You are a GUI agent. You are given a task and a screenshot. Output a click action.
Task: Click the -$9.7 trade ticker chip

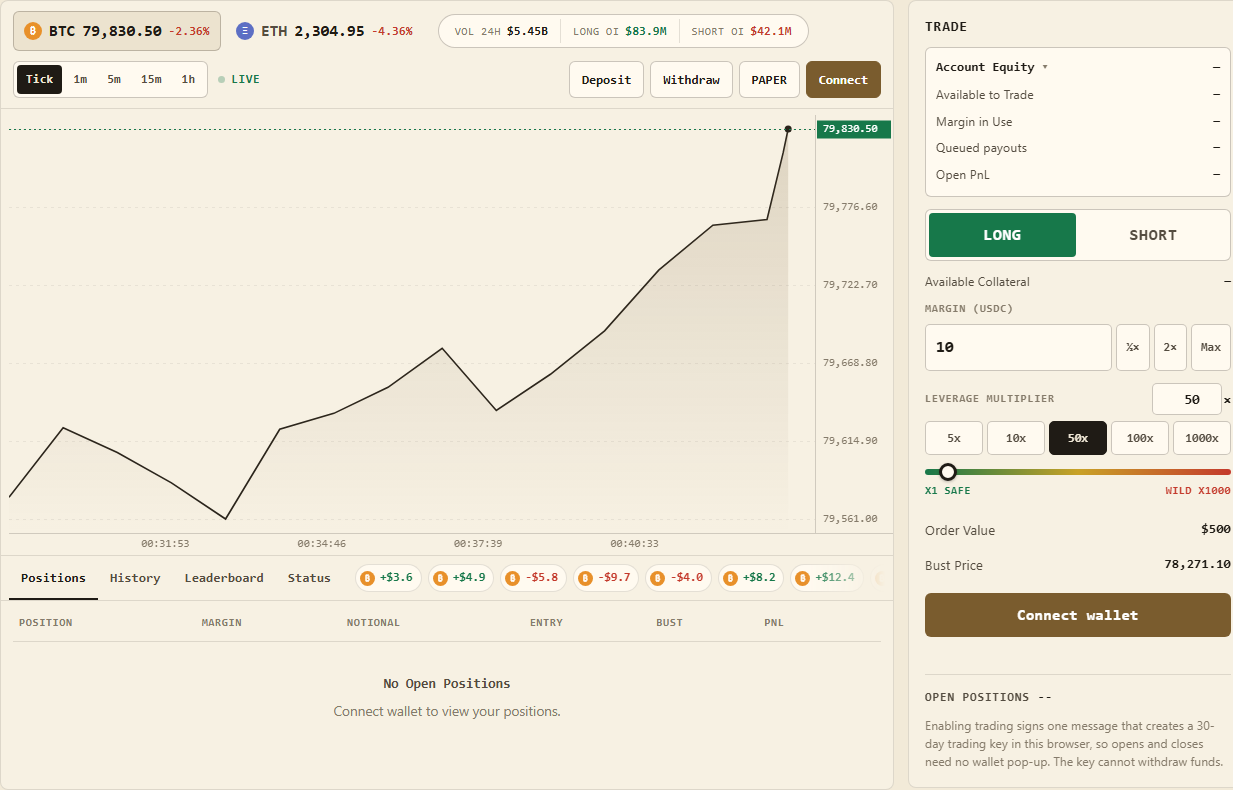point(606,578)
